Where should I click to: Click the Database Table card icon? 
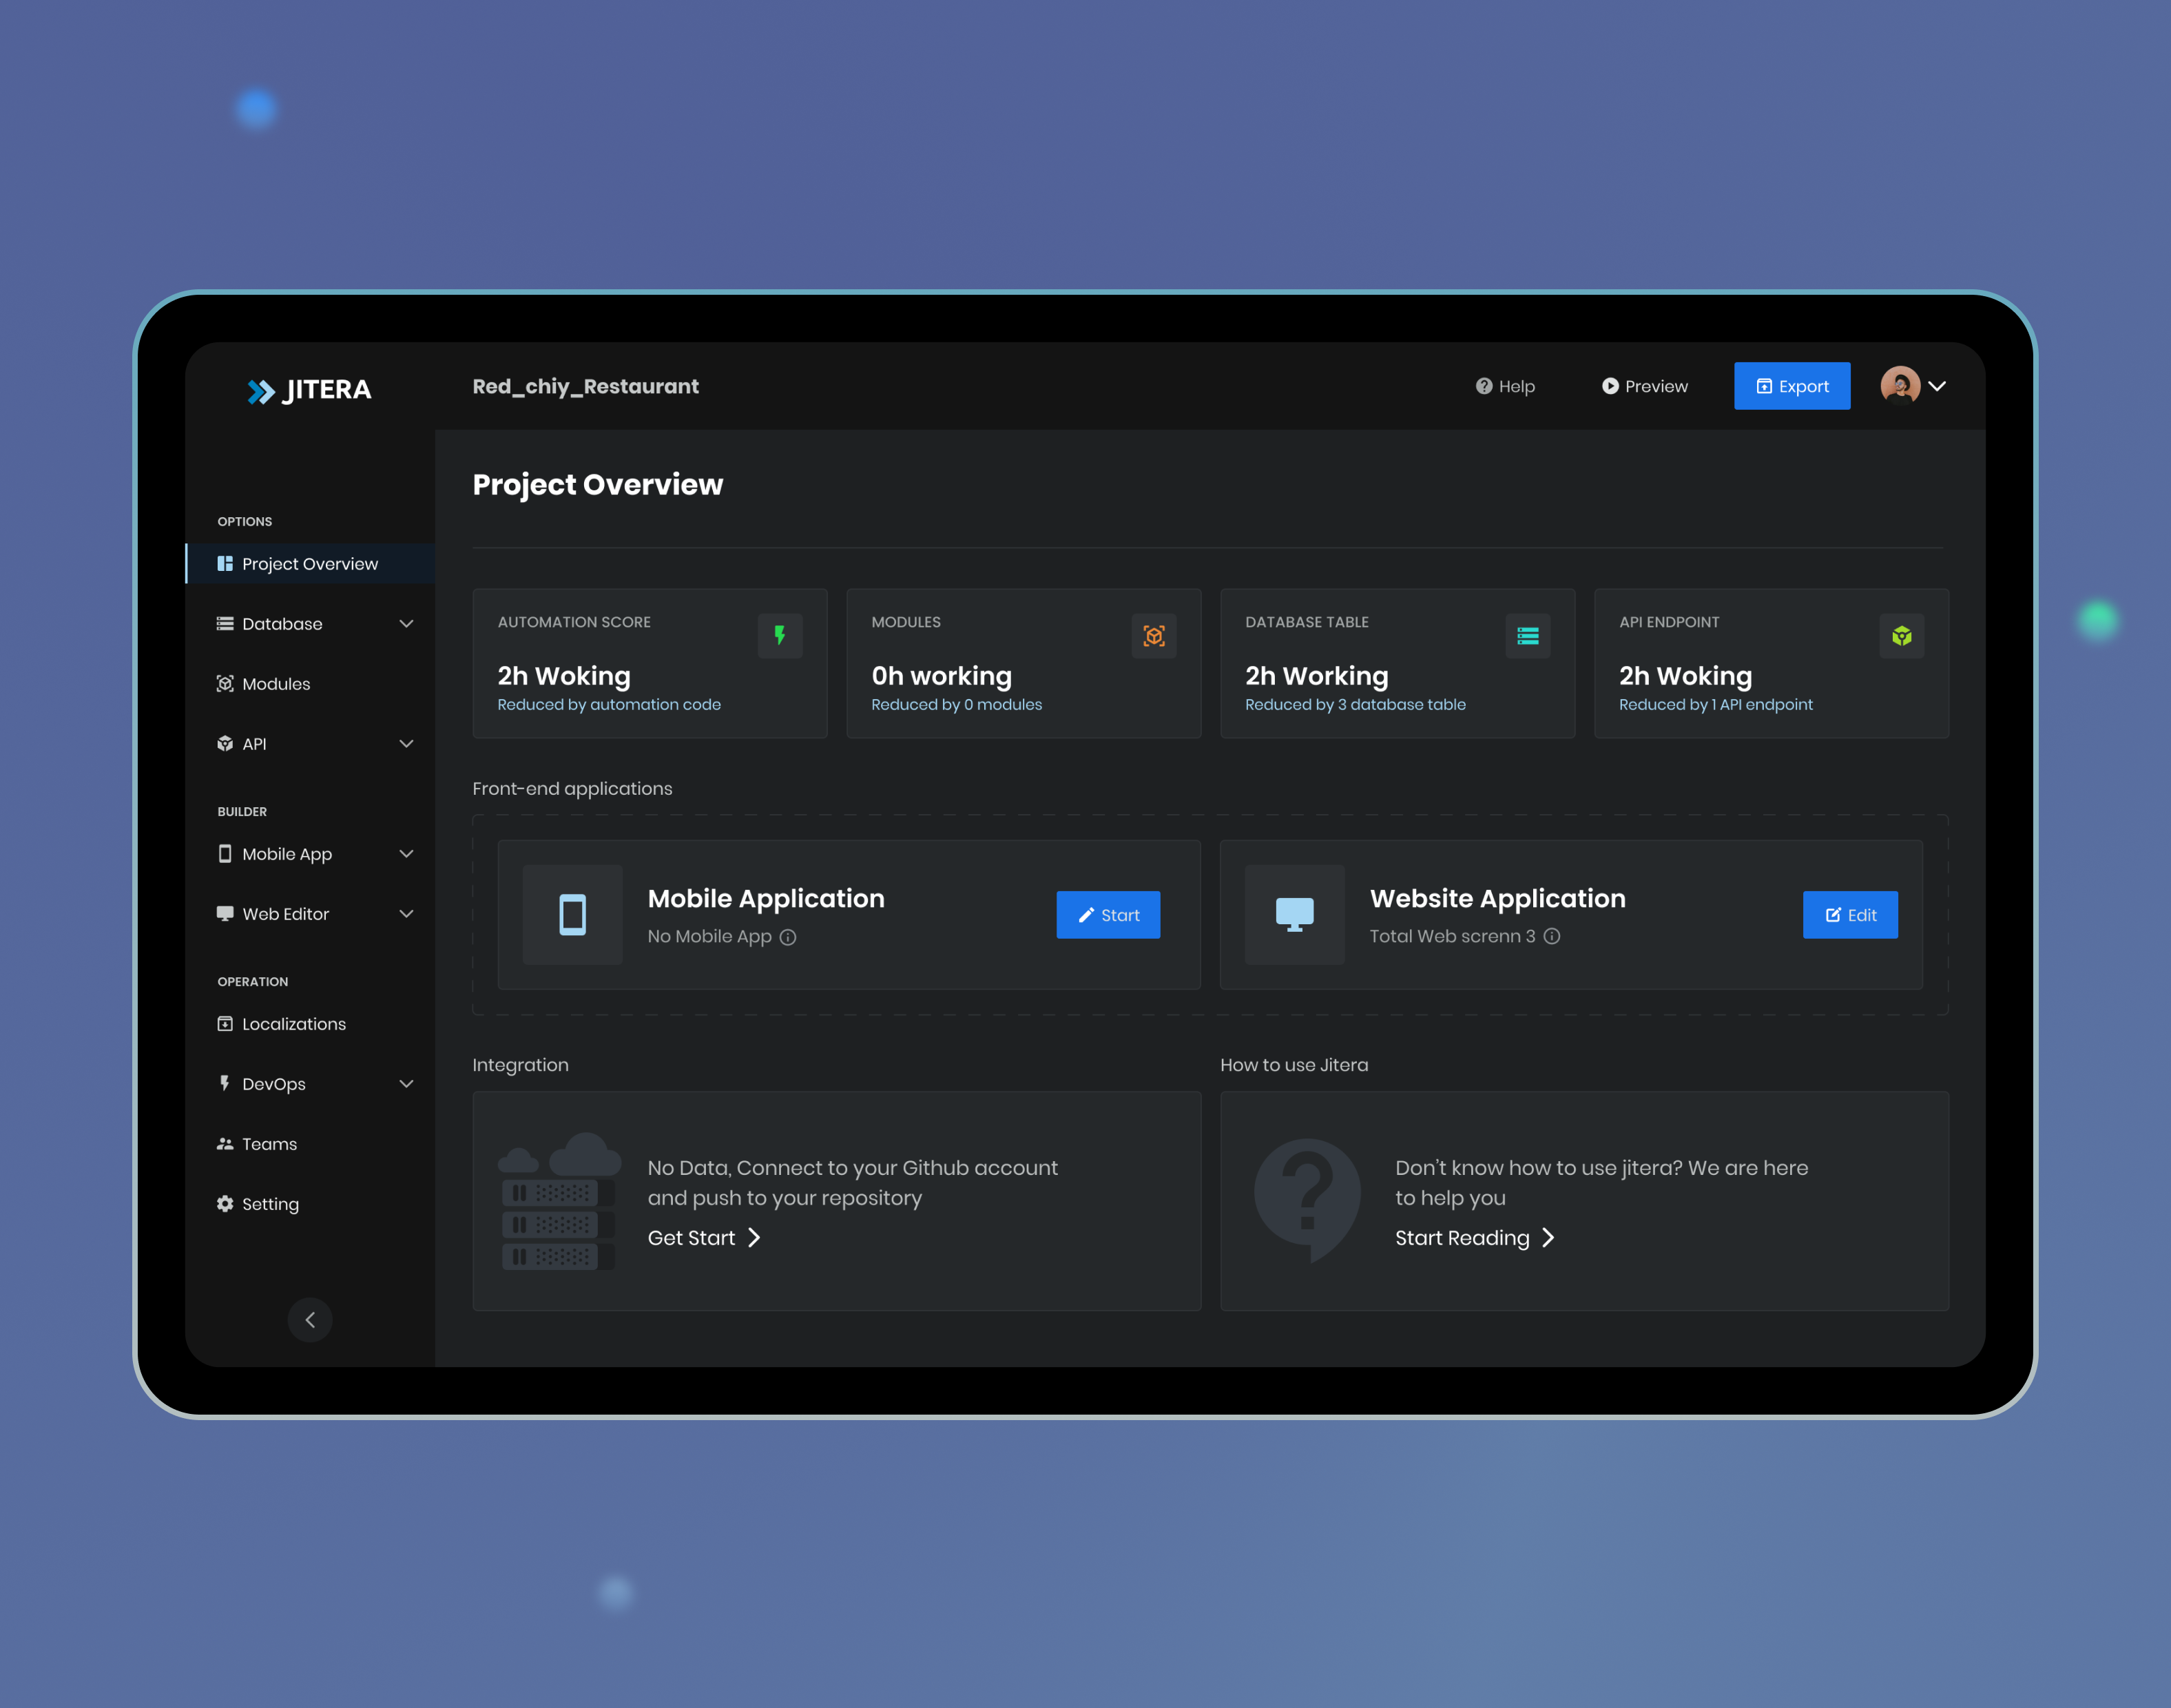1528,635
